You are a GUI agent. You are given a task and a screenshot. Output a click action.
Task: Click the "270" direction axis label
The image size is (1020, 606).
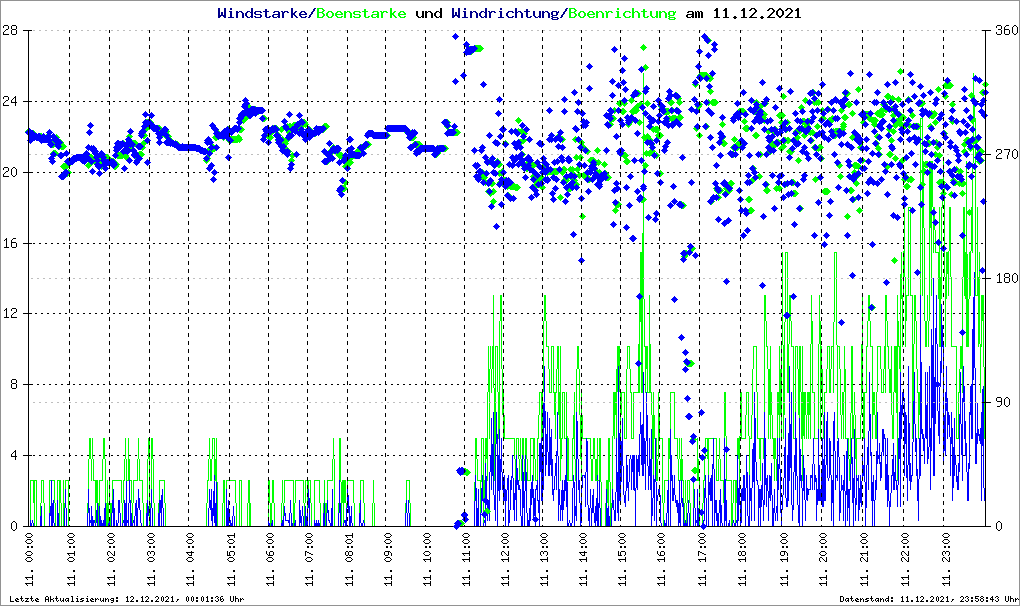pyautogui.click(x=1004, y=155)
